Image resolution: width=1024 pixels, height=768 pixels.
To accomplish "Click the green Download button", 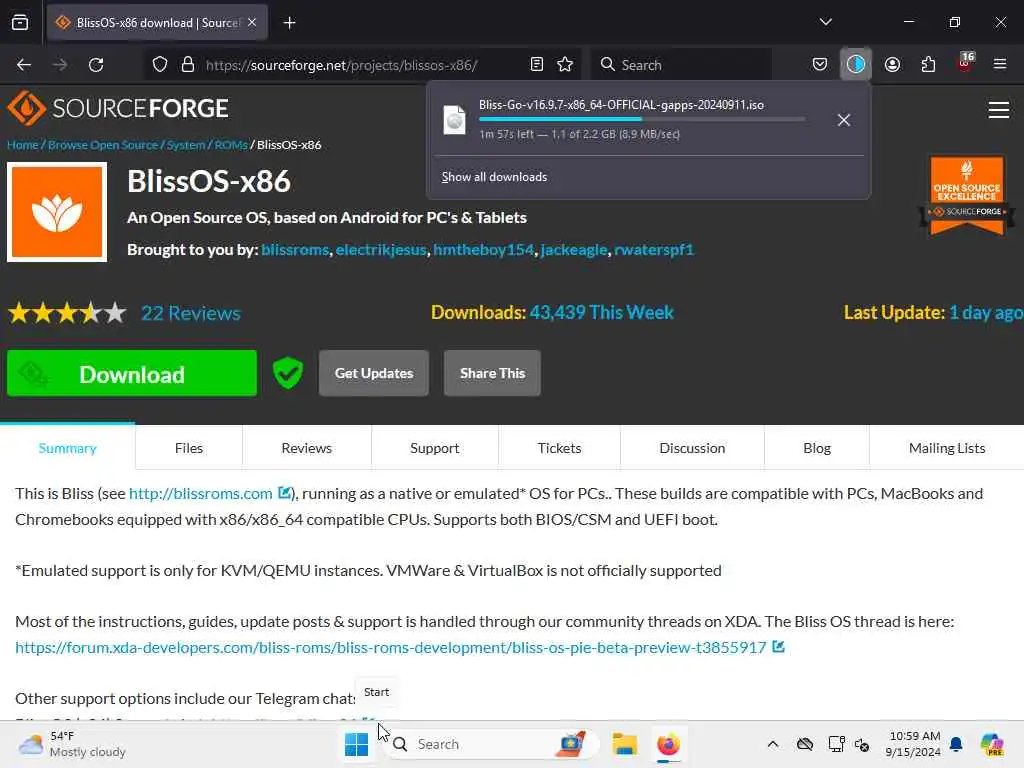I will pyautogui.click(x=132, y=374).
